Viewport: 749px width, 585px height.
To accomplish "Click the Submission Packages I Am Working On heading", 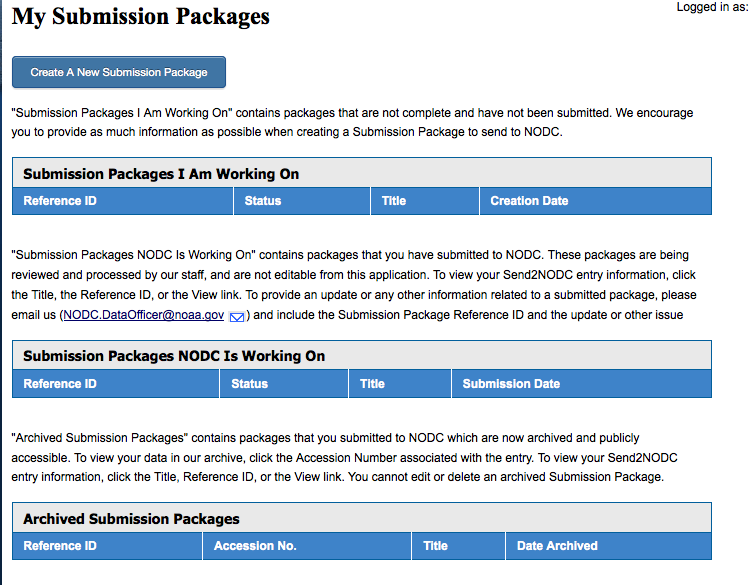I will click(161, 174).
